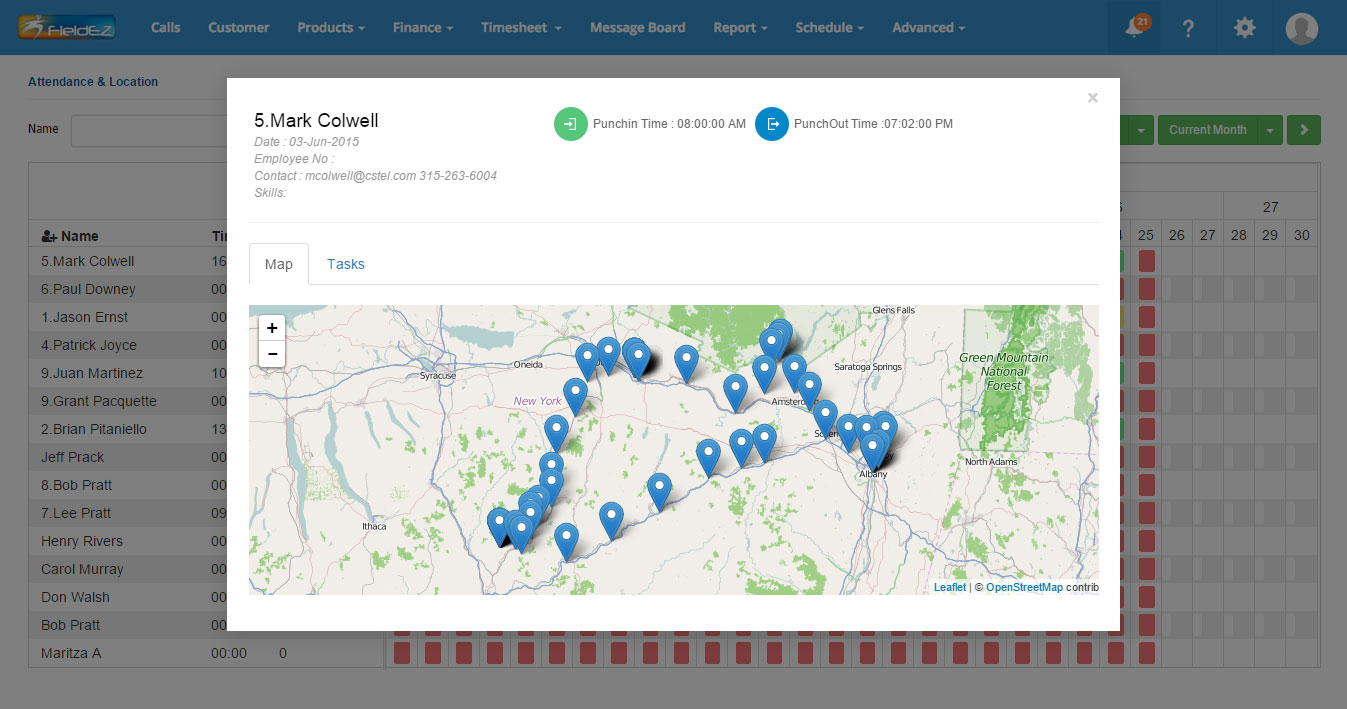Viewport: 1347px width, 709px height.
Task: Click the blue PunchOut icon
Action: 772,124
